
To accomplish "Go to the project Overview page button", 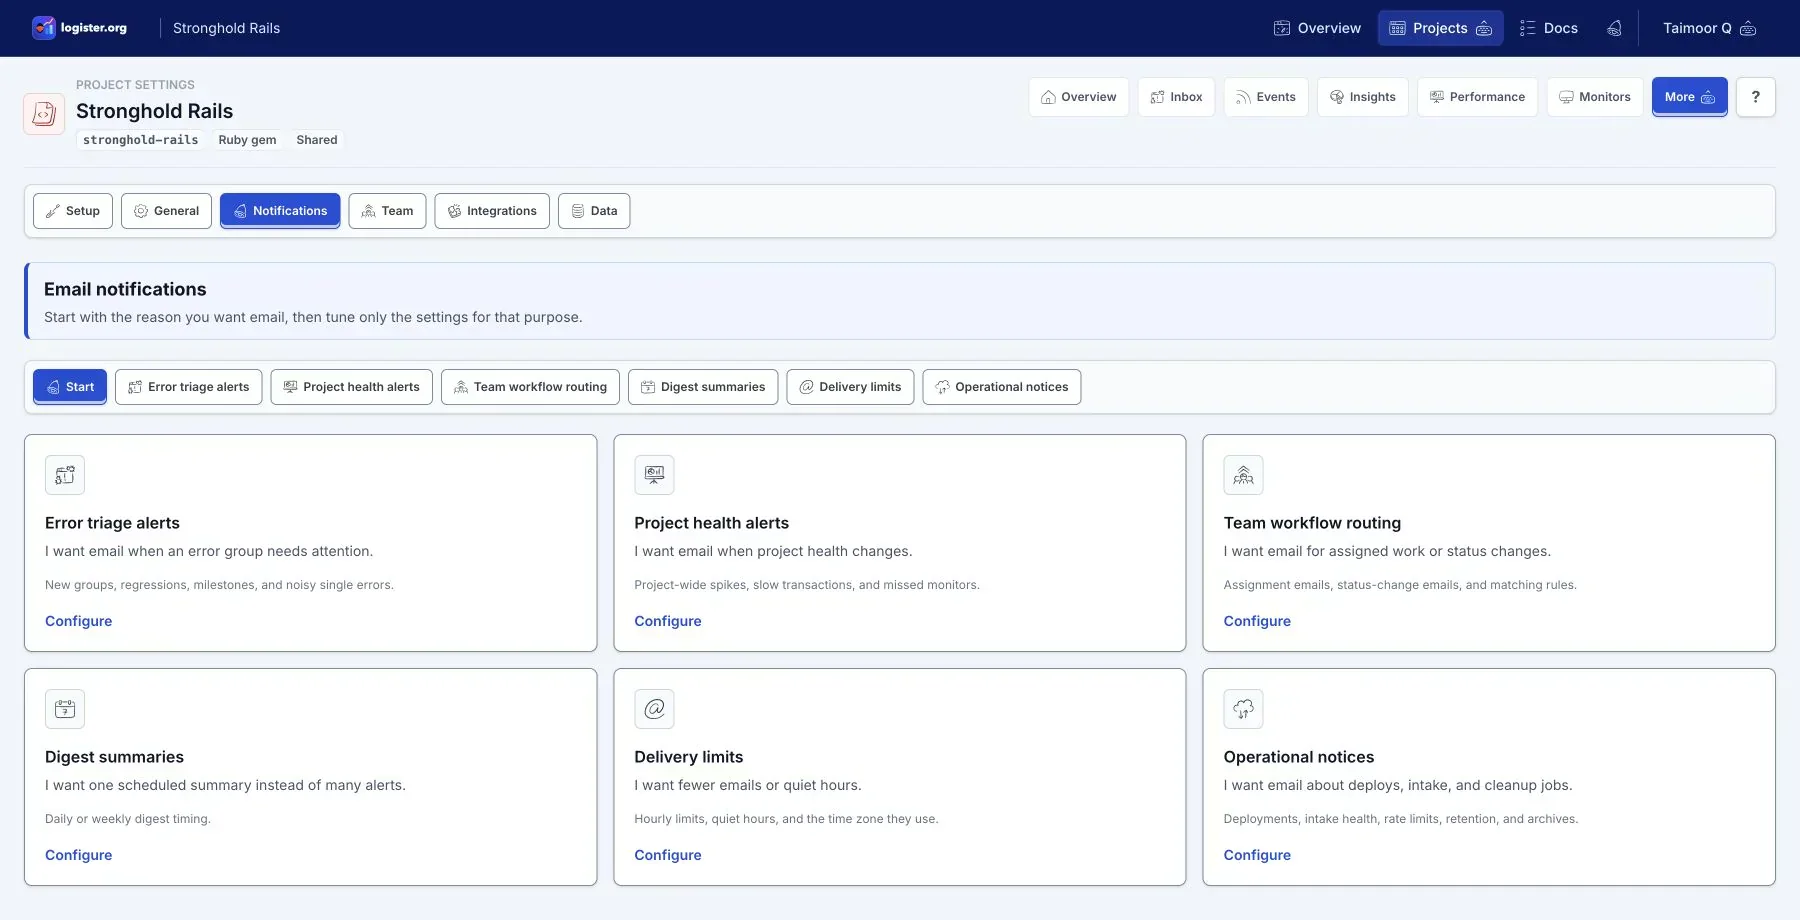I will (1078, 97).
